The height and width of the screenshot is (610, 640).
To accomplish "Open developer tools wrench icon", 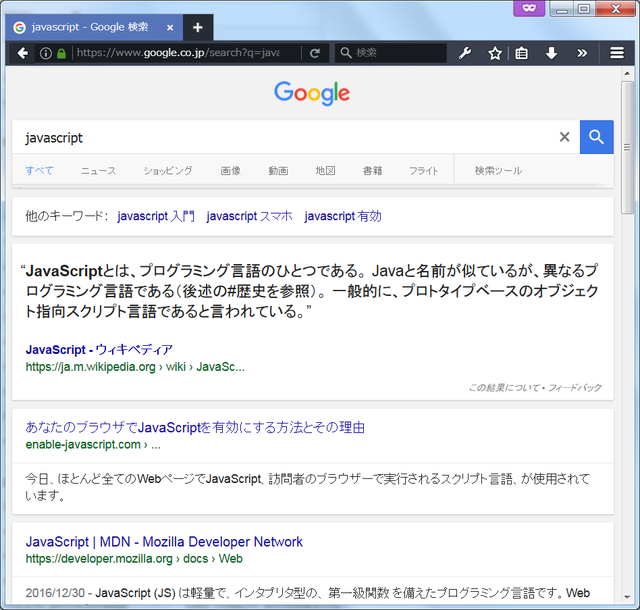I will (x=465, y=53).
